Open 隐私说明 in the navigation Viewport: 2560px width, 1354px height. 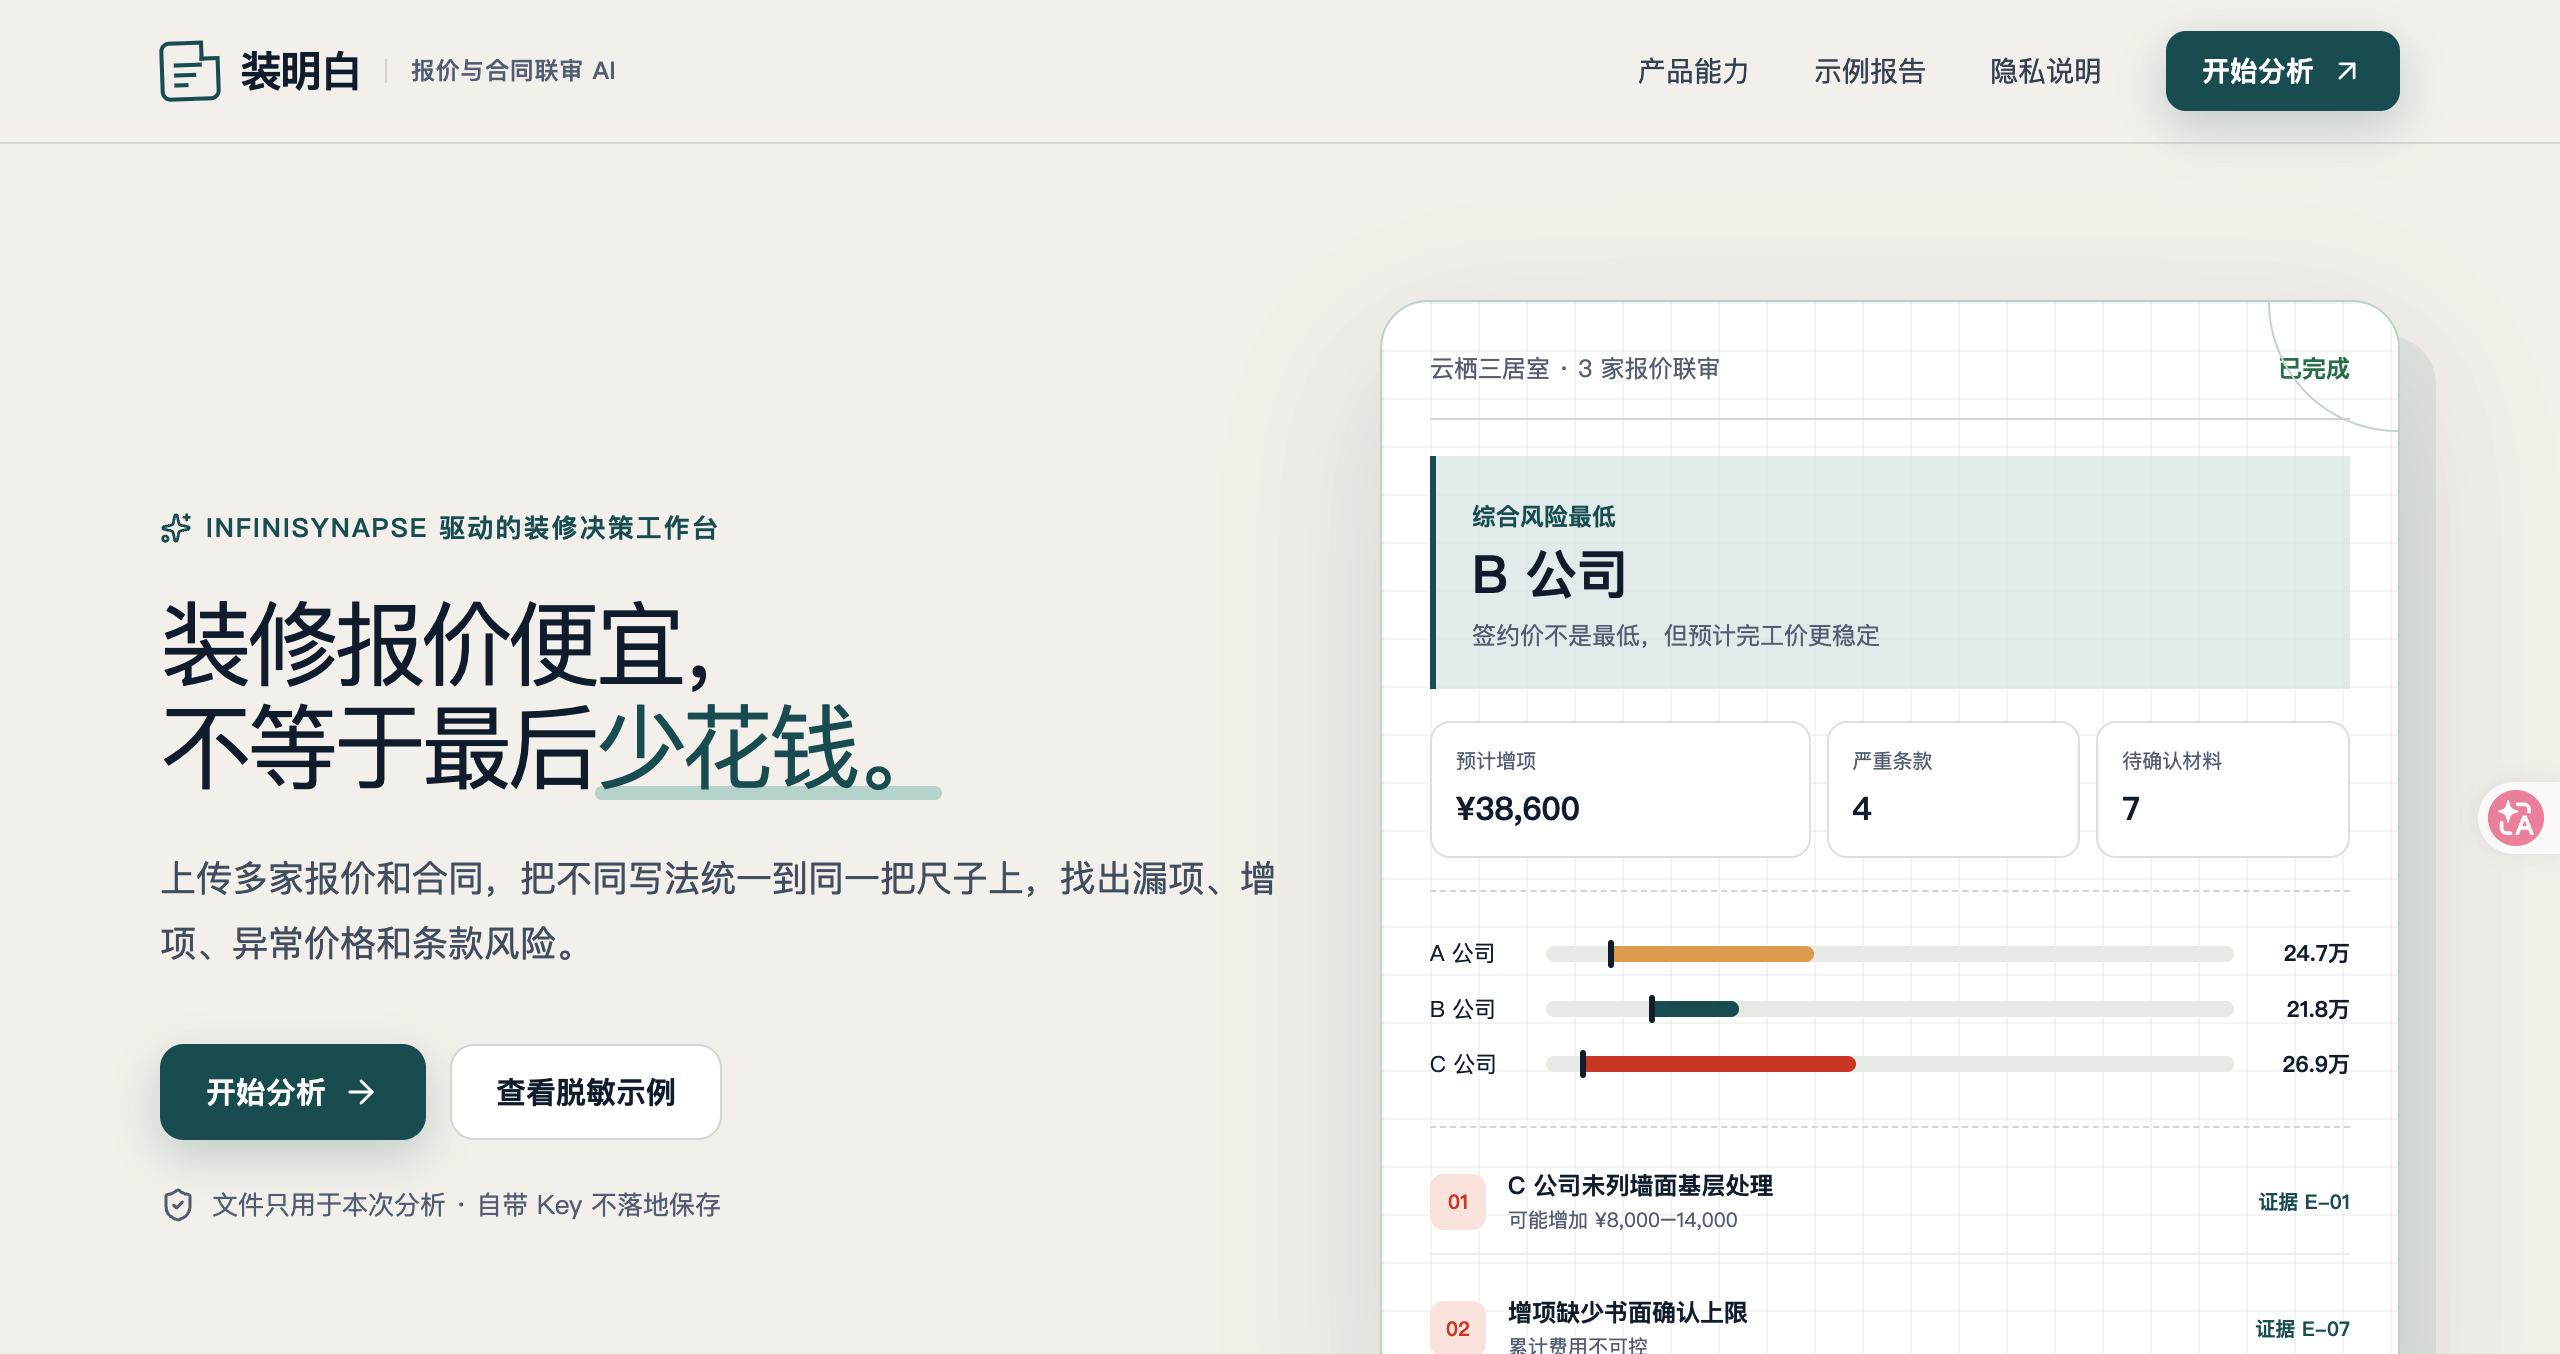[x=2045, y=71]
